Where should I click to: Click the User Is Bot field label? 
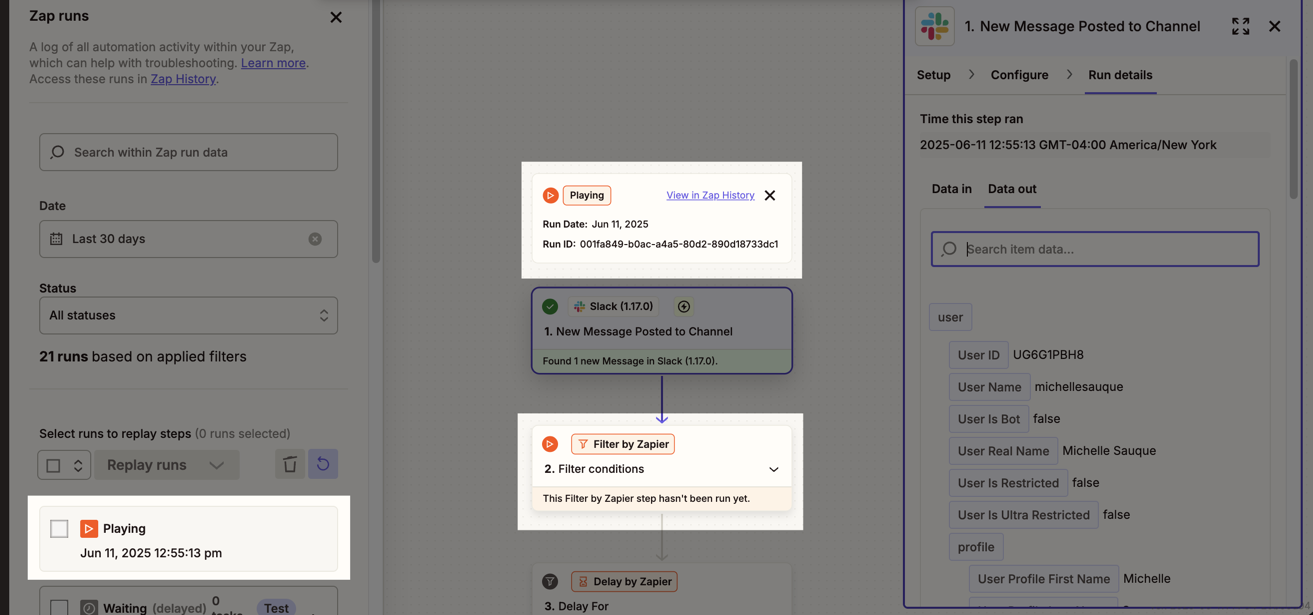(x=988, y=419)
